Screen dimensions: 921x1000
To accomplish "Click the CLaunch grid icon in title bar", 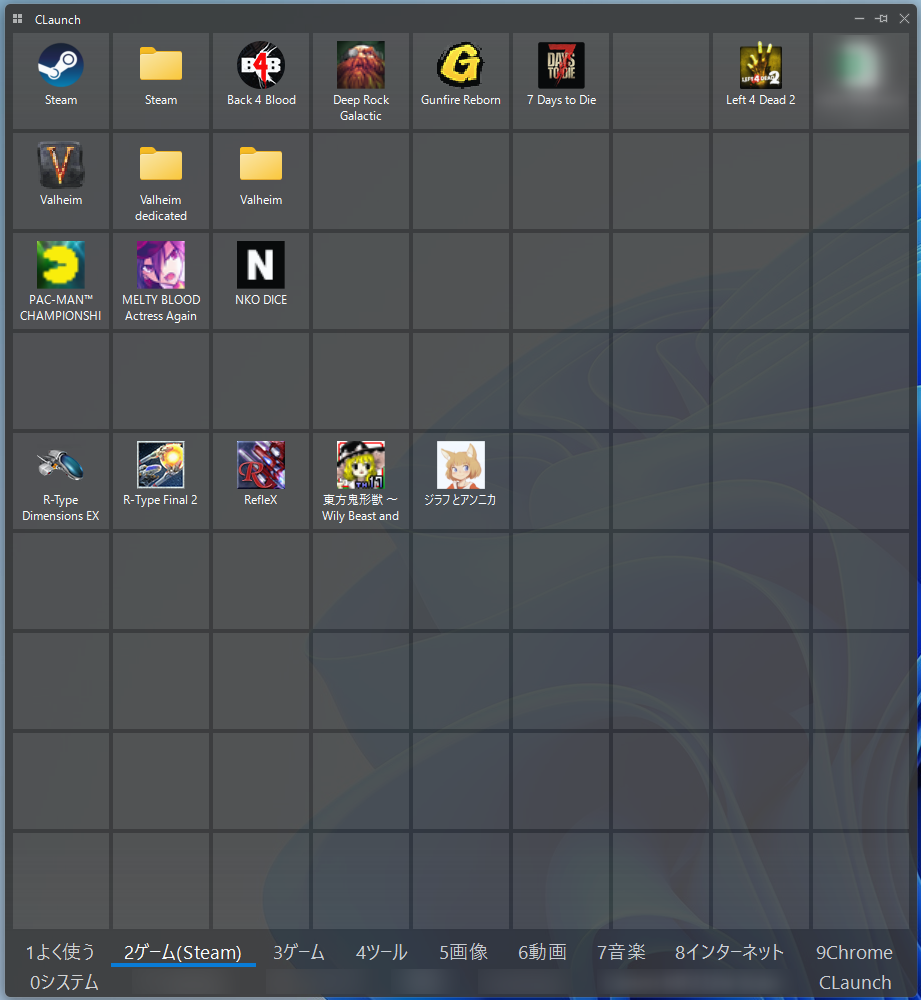I will (18, 19).
